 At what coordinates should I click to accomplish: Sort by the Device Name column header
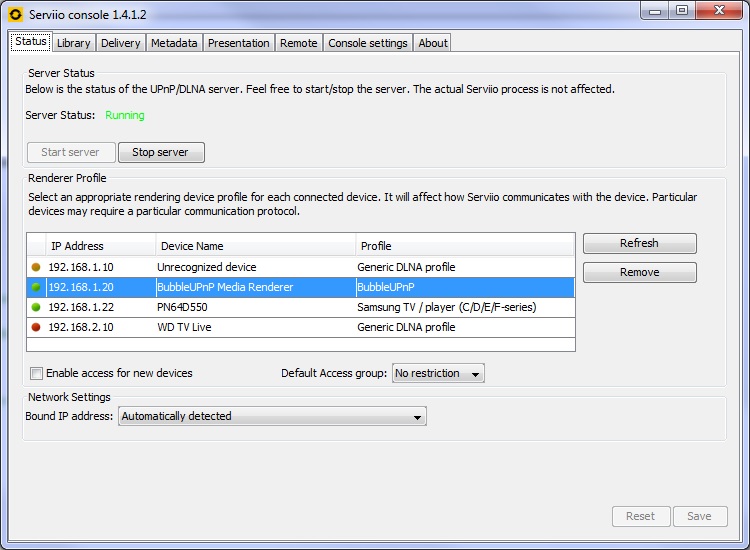(x=255, y=246)
